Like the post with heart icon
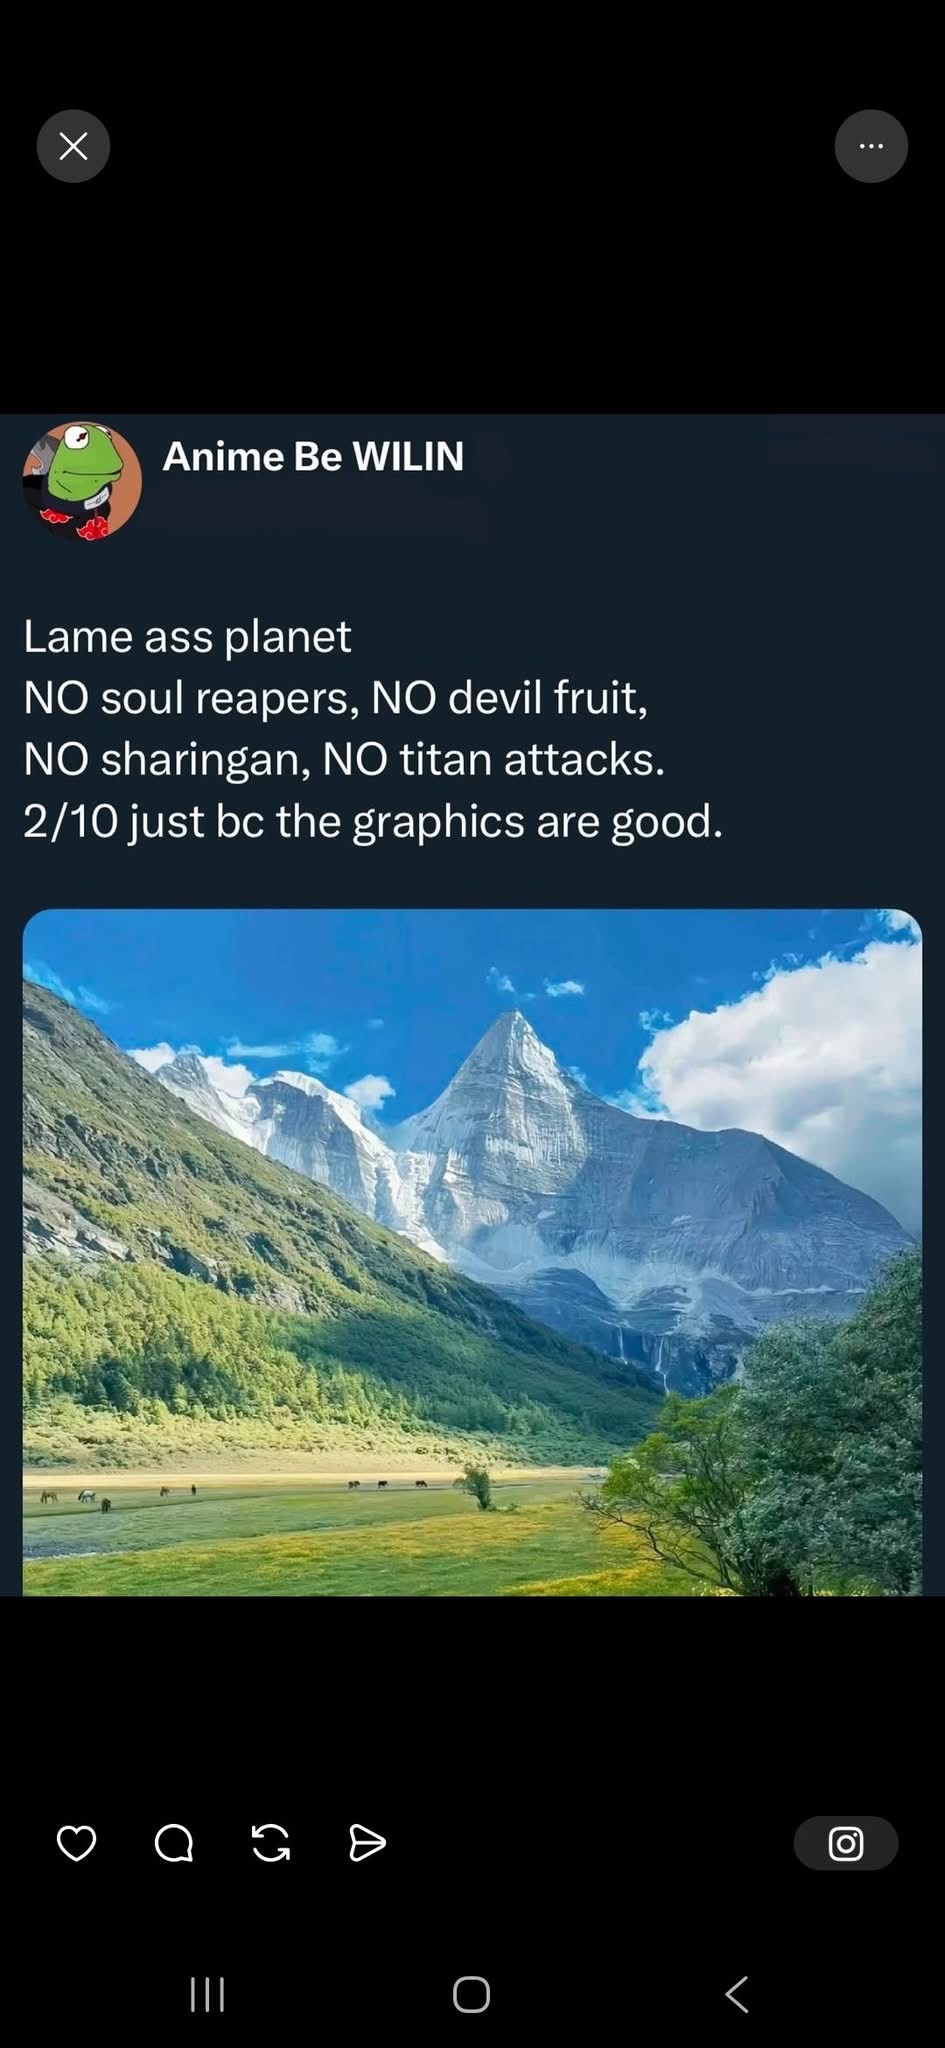945x2048 pixels. (x=76, y=1842)
